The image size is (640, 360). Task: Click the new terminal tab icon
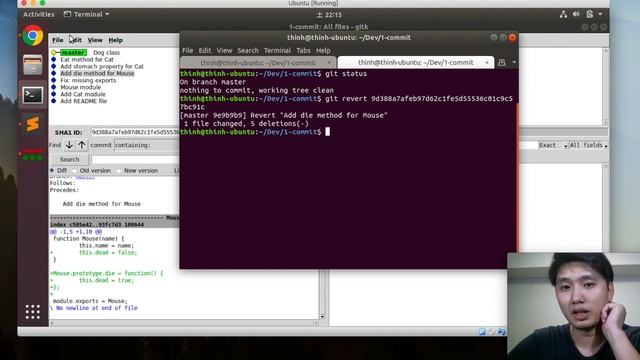[502, 62]
